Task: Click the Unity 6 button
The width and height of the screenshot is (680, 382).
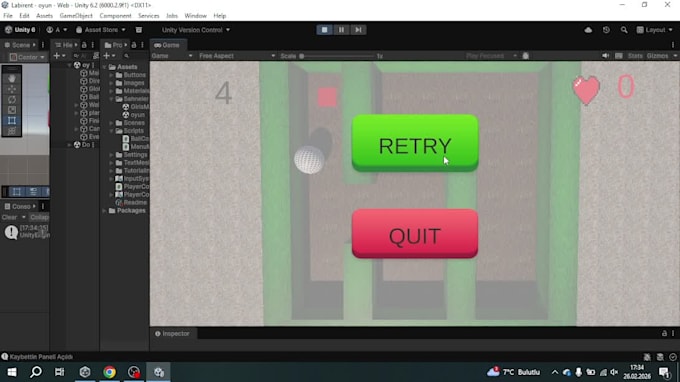Action: [20, 30]
